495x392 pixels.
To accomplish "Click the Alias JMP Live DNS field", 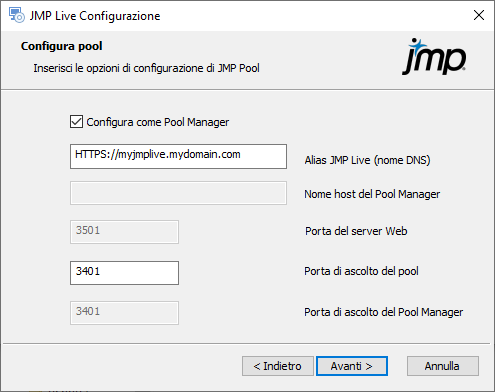I will 178,156.
